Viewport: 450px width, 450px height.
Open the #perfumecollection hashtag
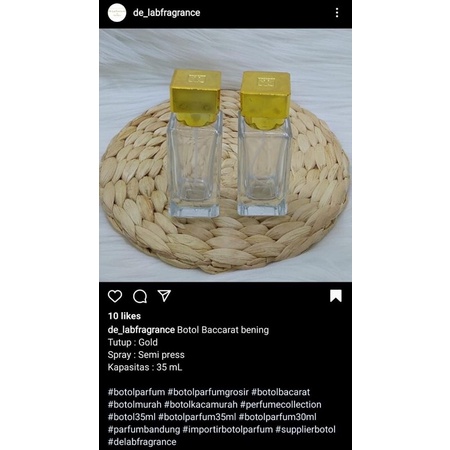pos(280,404)
